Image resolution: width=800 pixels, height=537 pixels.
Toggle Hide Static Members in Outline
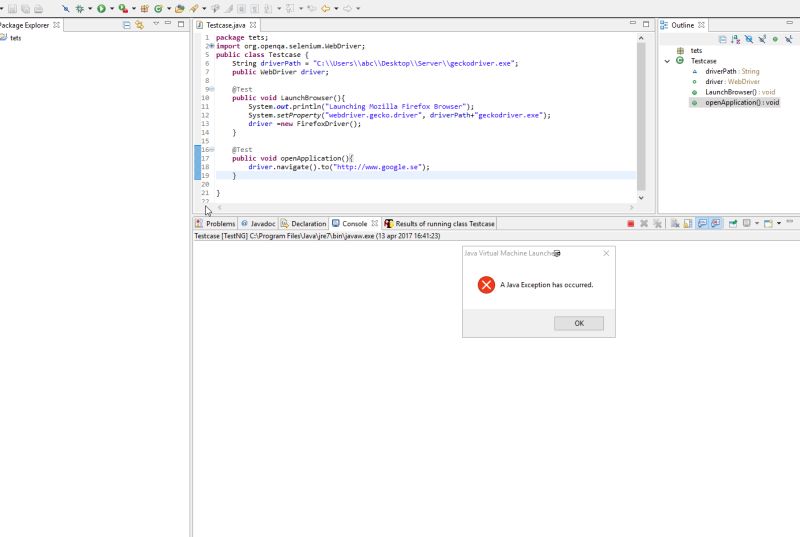[x=762, y=39]
